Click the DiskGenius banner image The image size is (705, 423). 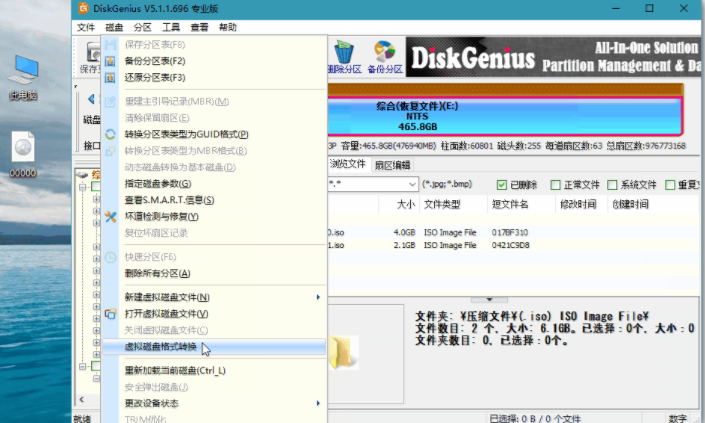[x=553, y=57]
